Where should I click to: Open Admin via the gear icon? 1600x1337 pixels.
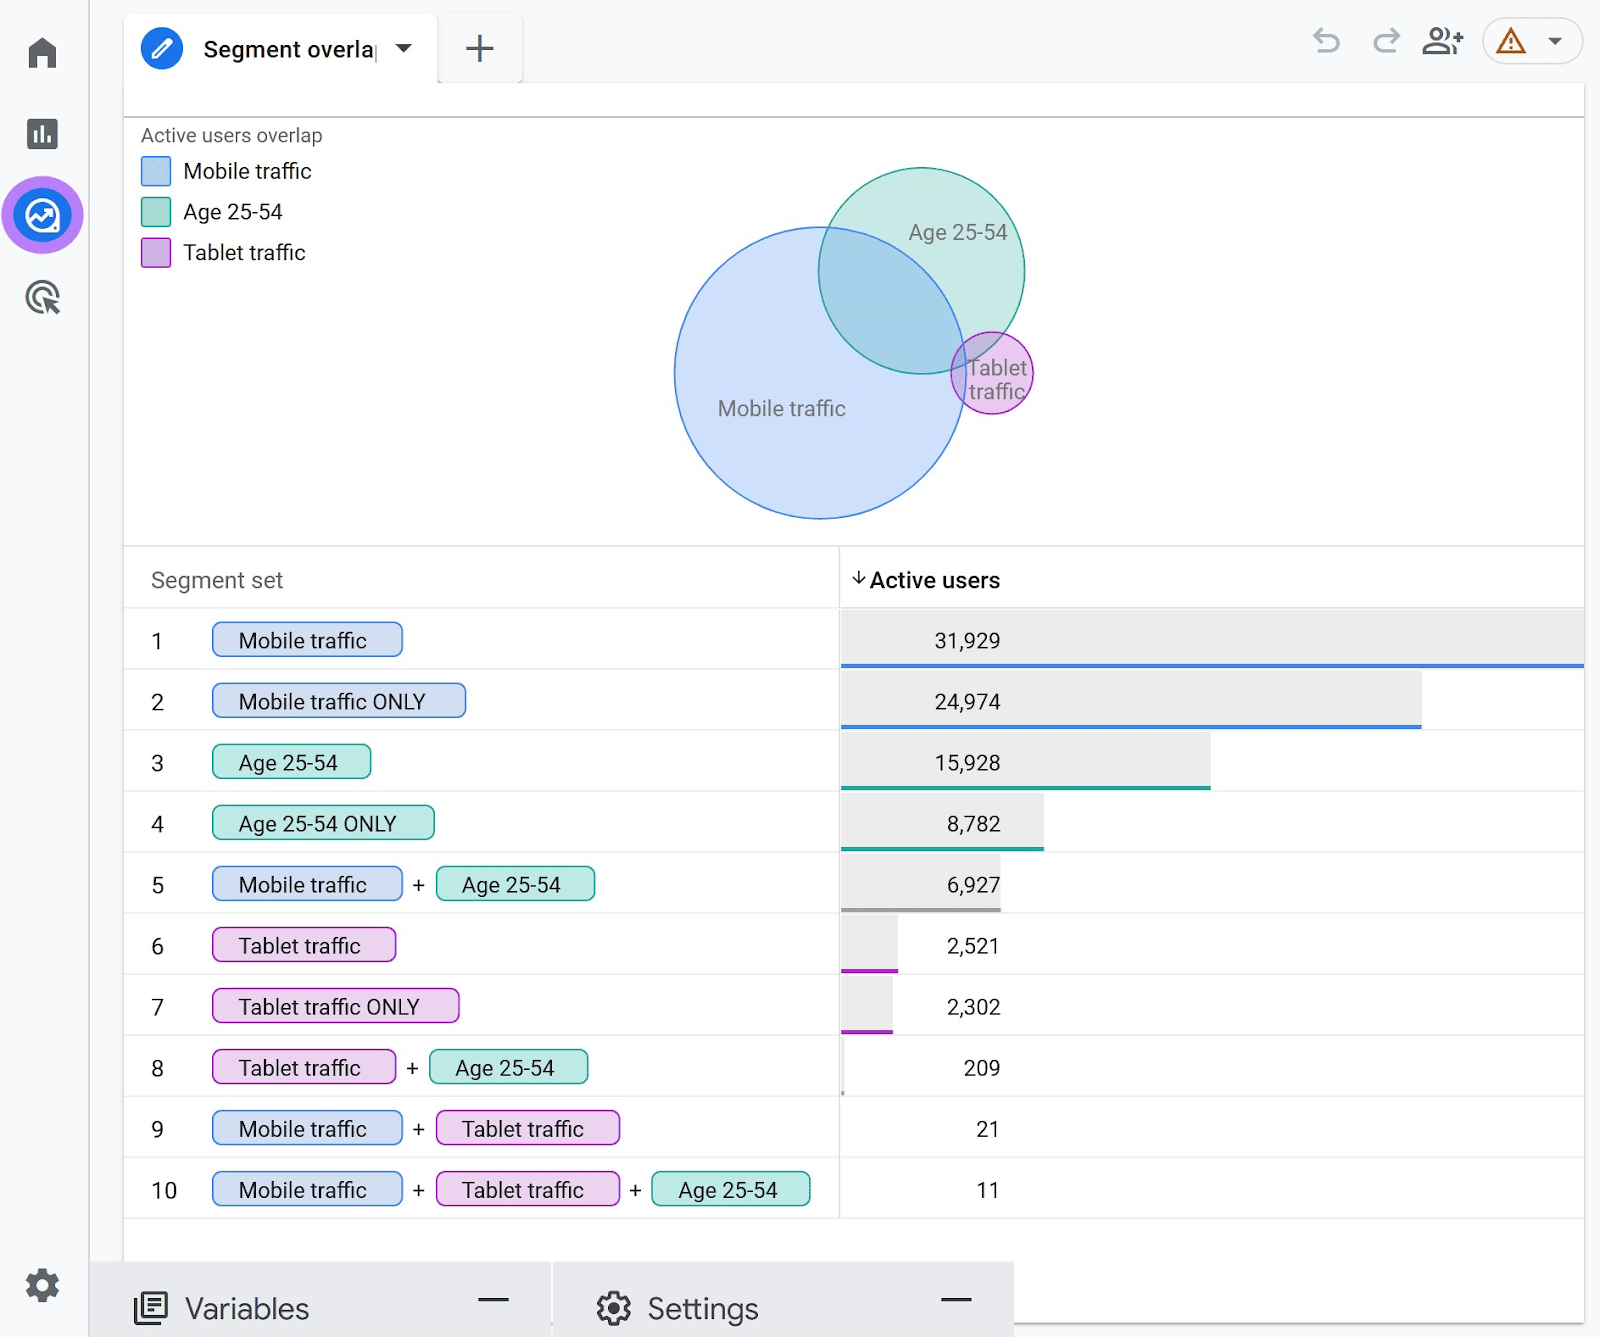pos(42,1287)
